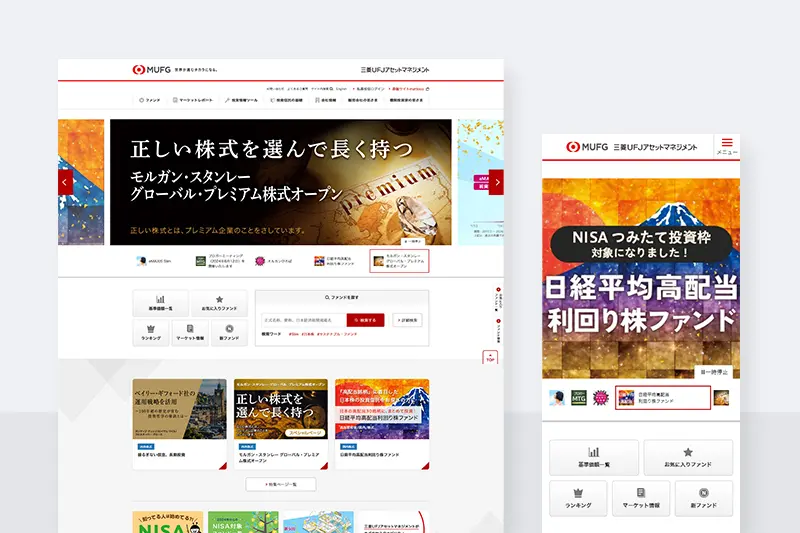Open the mobile 新ファンド tile

click(x=704, y=498)
